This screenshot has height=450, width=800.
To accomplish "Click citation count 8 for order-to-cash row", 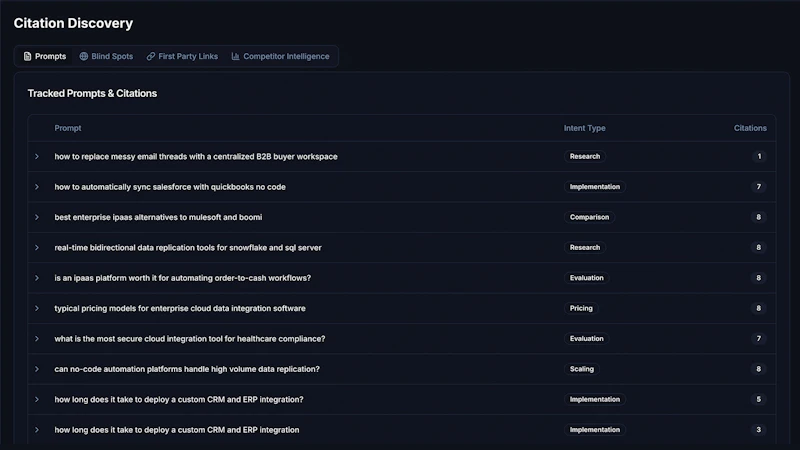I will 759,278.
